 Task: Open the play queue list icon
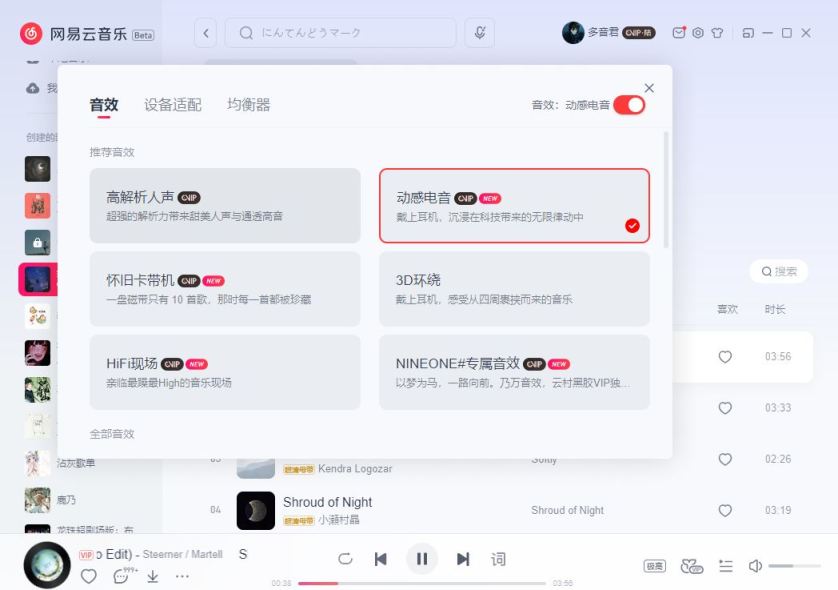(725, 566)
